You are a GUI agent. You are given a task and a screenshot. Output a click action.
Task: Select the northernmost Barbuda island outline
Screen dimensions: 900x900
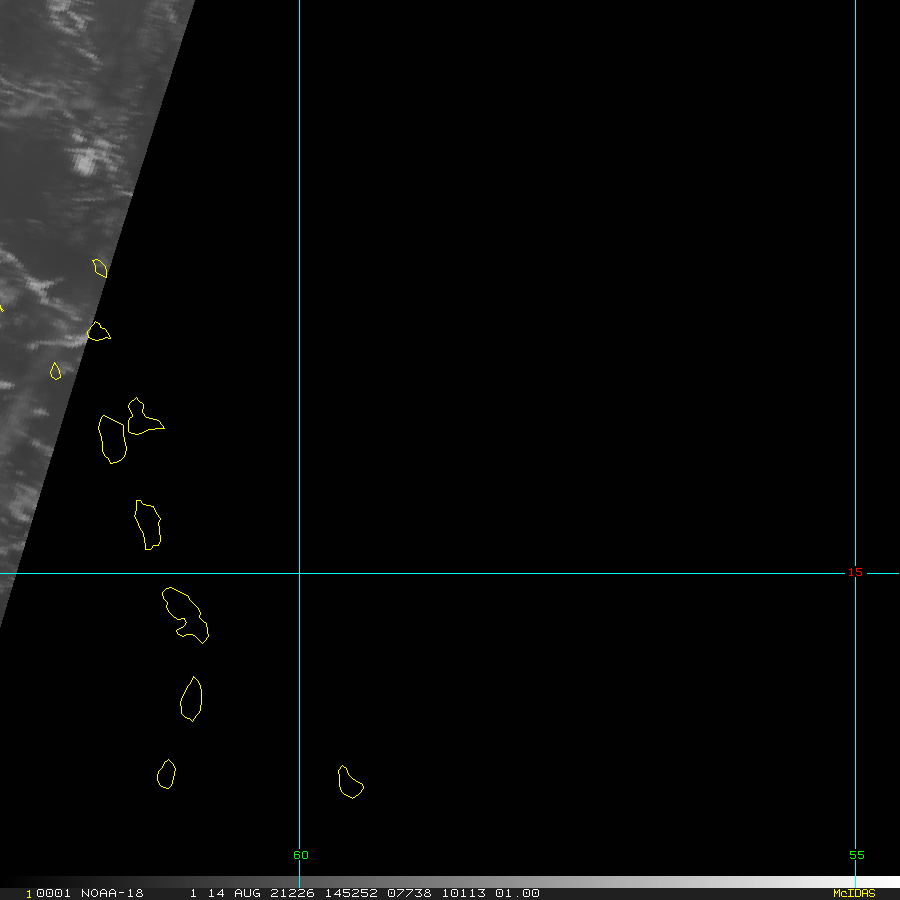click(100, 268)
